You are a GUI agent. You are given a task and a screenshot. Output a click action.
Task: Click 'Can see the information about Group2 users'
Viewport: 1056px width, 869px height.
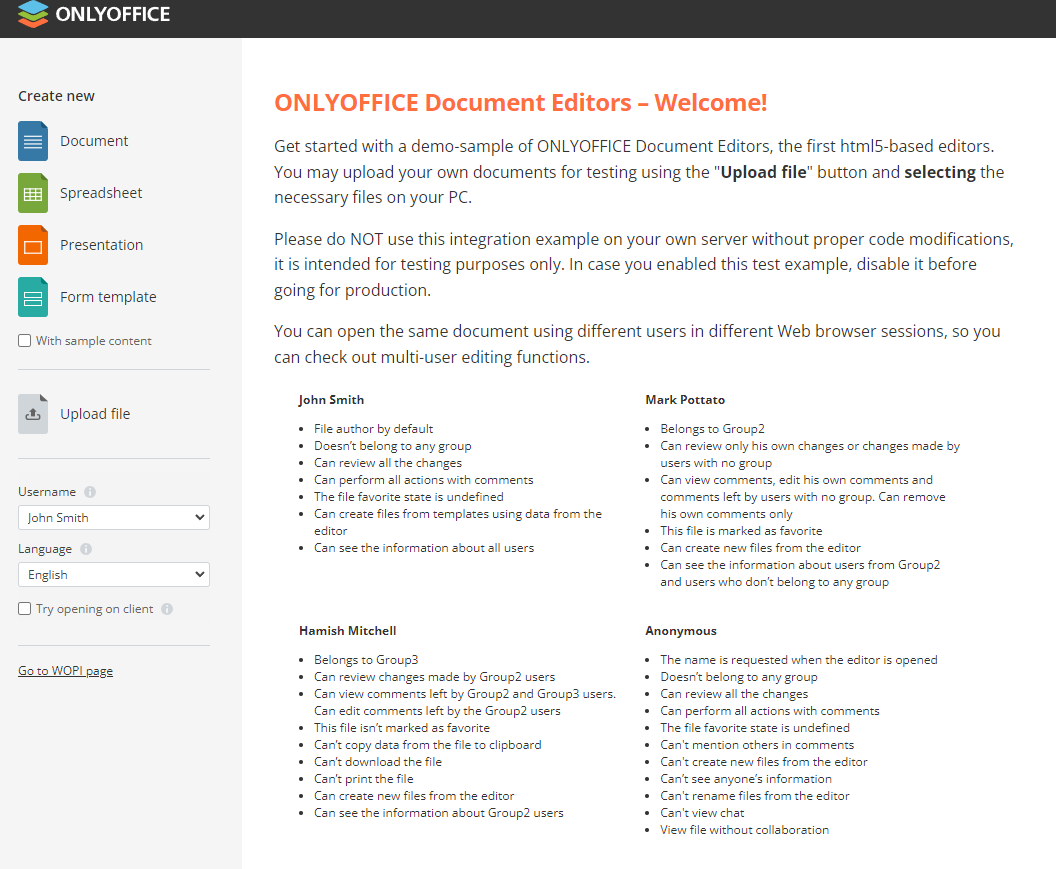[x=438, y=813]
